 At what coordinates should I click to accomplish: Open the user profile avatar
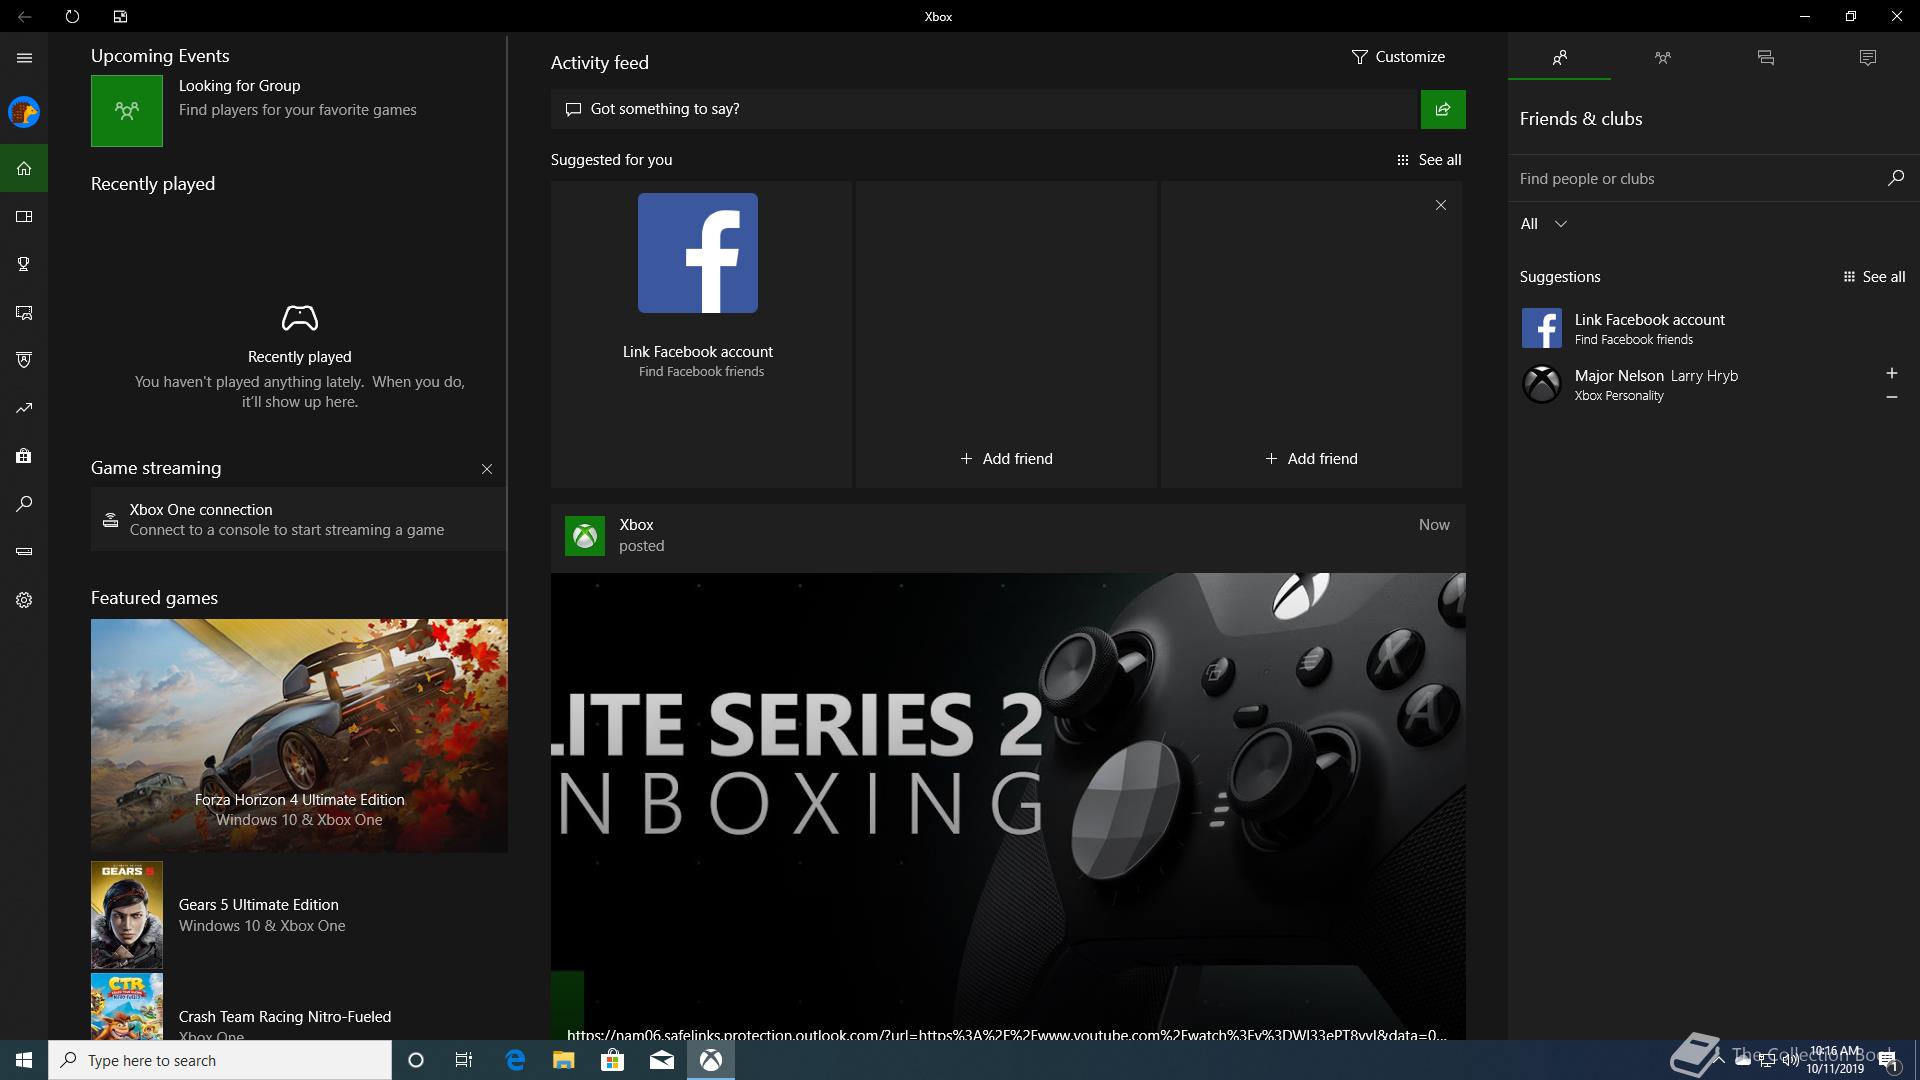pyautogui.click(x=24, y=112)
